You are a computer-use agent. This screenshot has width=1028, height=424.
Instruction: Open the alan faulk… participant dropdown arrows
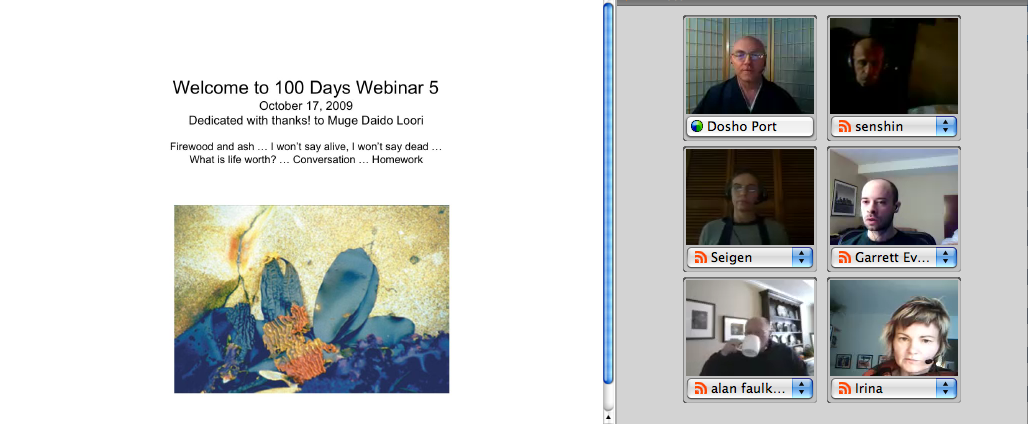pos(801,389)
